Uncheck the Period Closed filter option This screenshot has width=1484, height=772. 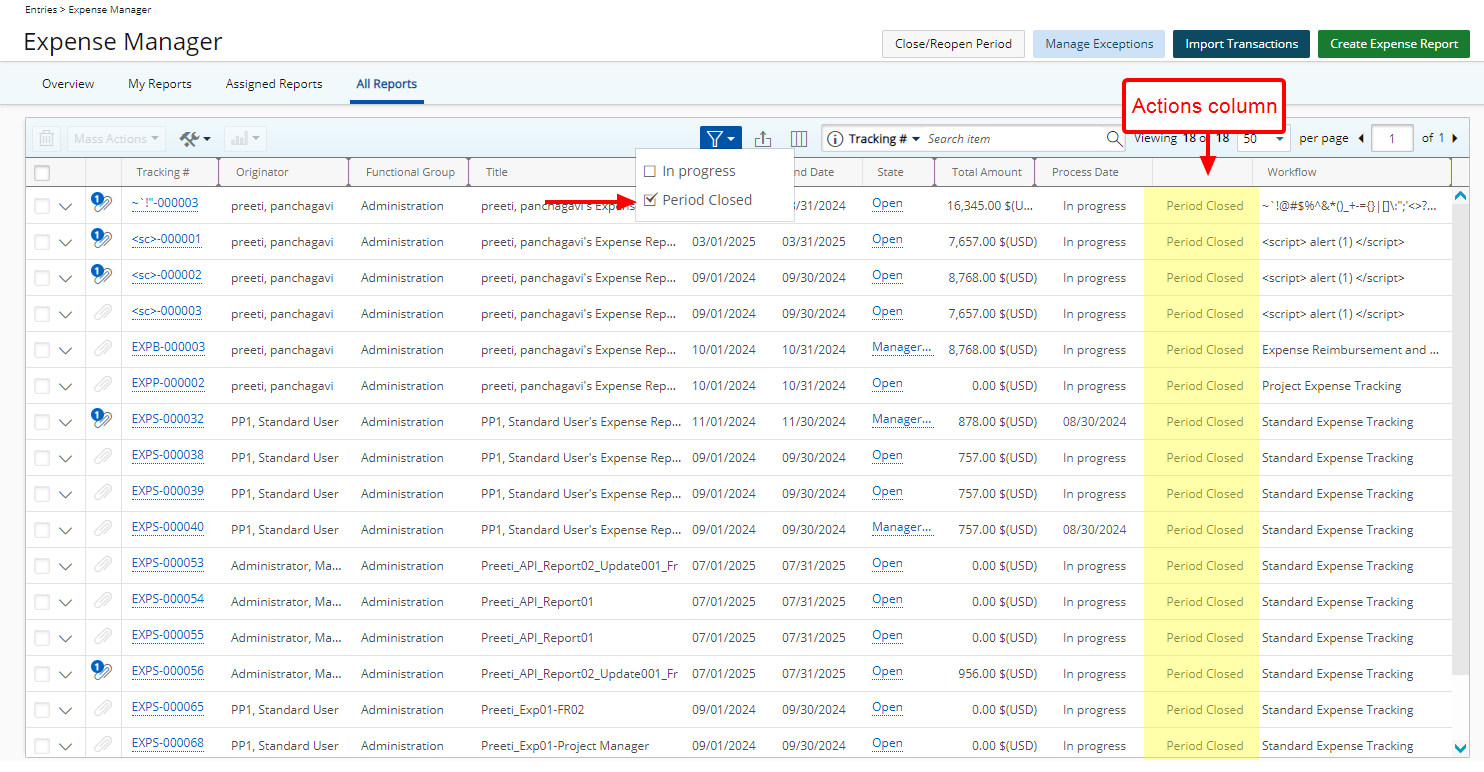coord(650,200)
